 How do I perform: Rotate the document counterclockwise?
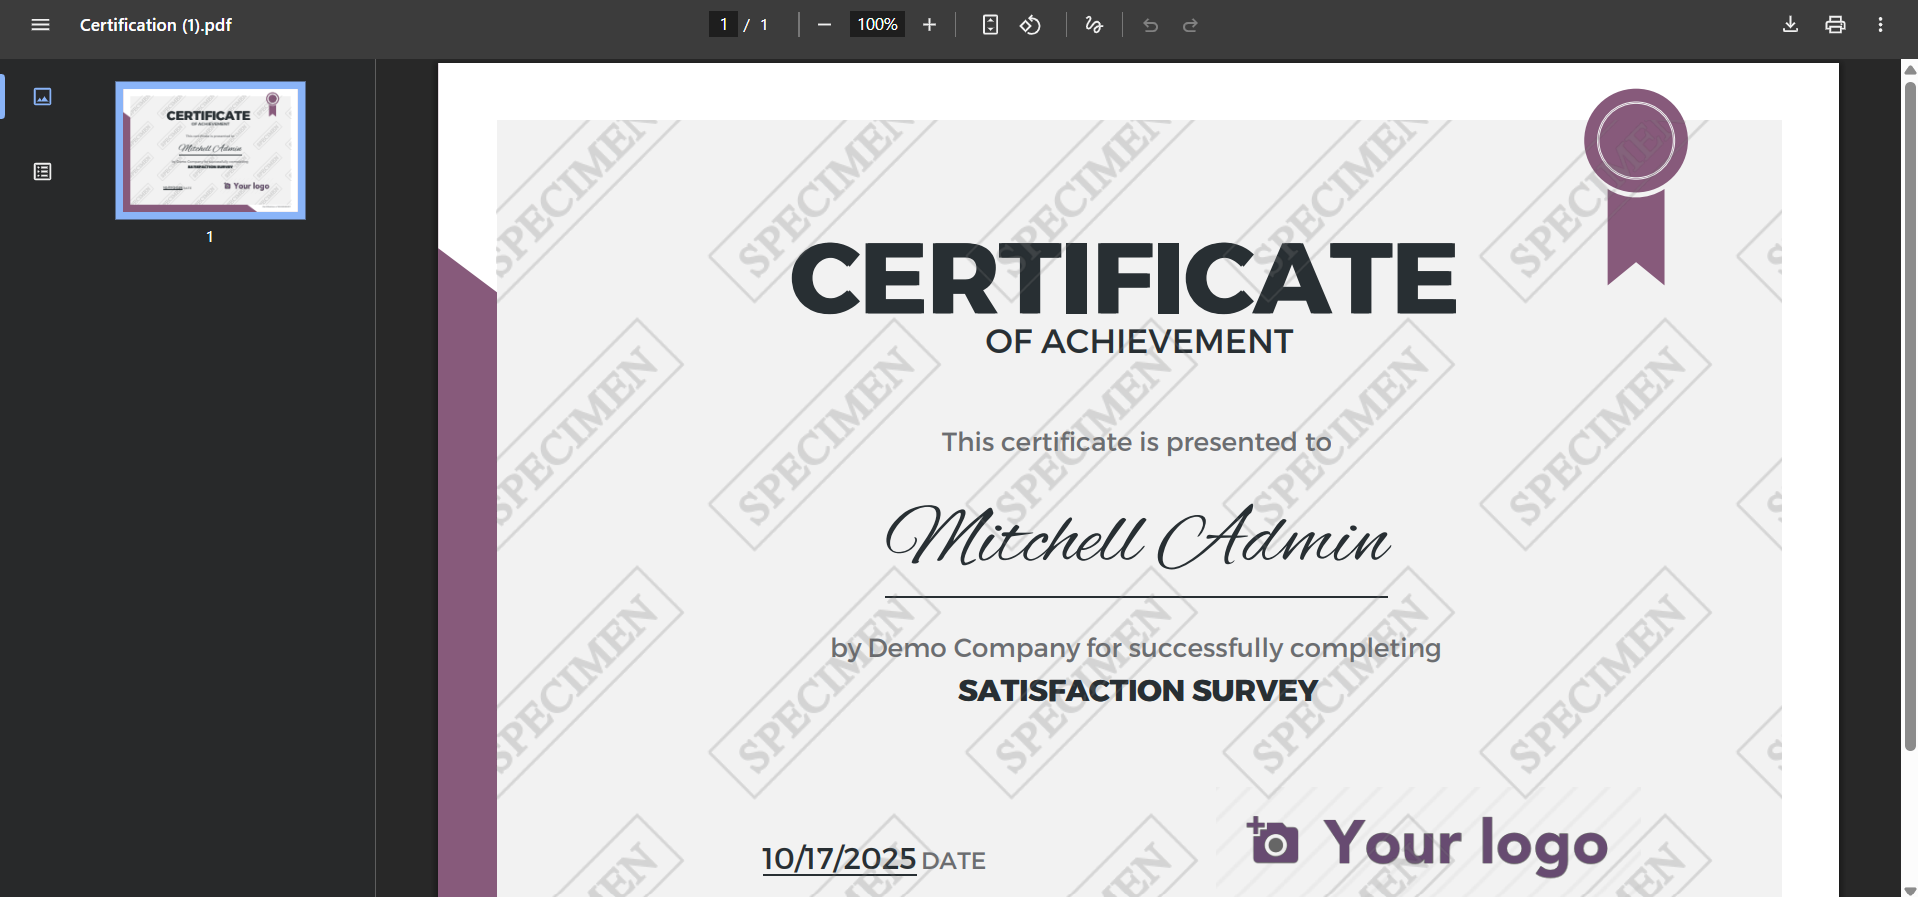pos(1030,25)
